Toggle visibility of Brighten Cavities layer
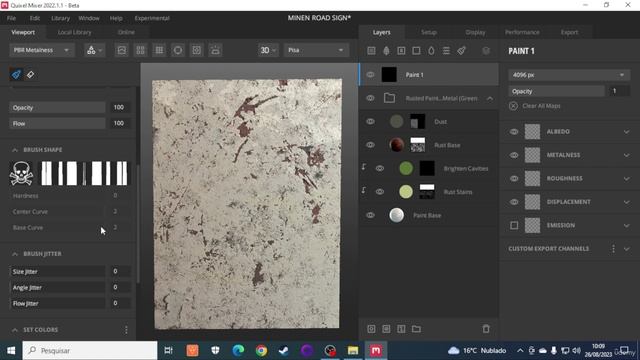 pos(380,168)
